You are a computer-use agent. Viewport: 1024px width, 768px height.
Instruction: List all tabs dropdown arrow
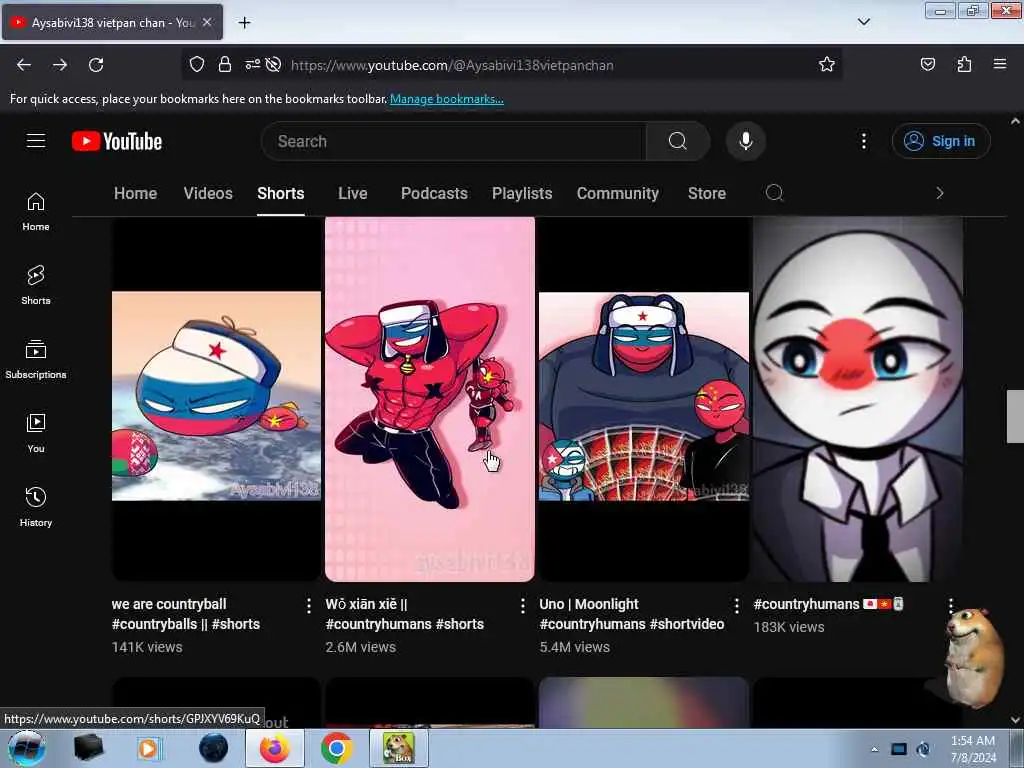863,22
